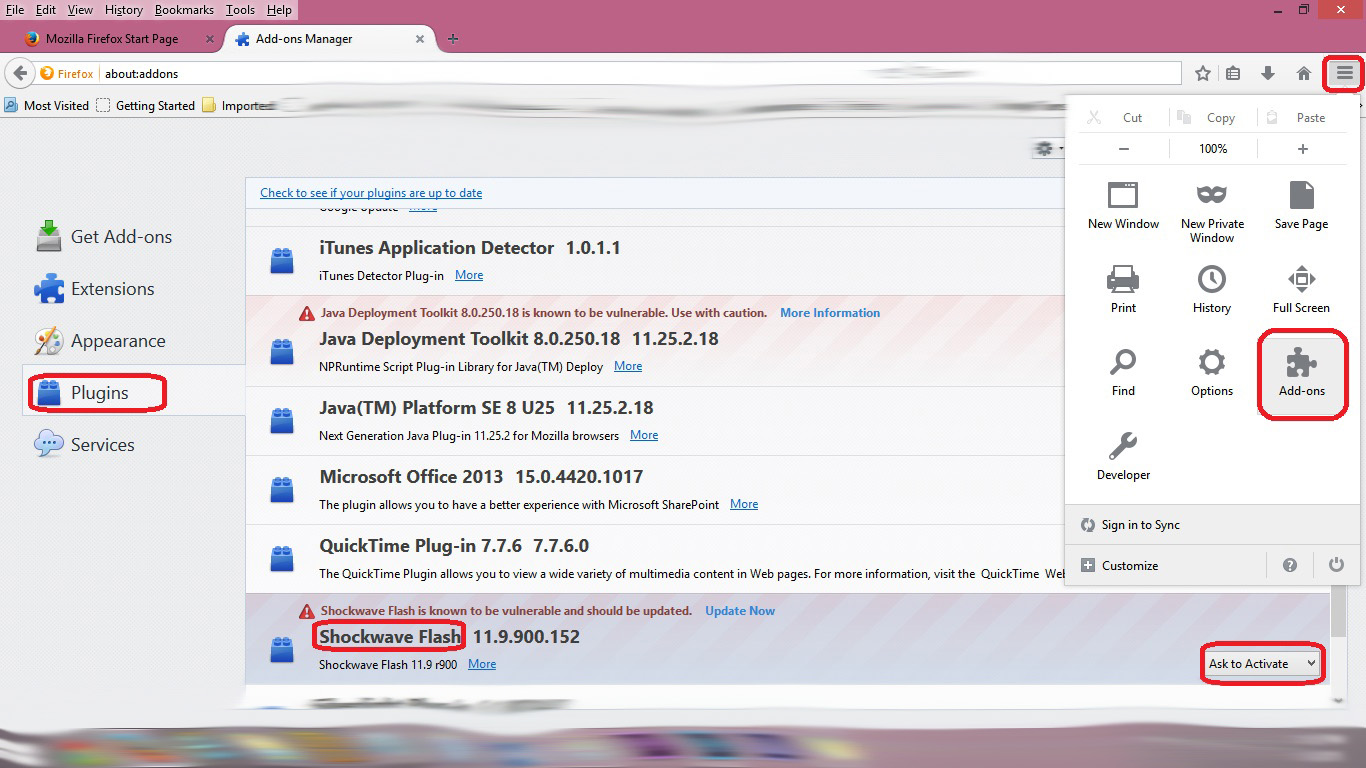Image resolution: width=1366 pixels, height=768 pixels.
Task: Click the add-ons tools gear dropdown
Action: [x=1048, y=148]
